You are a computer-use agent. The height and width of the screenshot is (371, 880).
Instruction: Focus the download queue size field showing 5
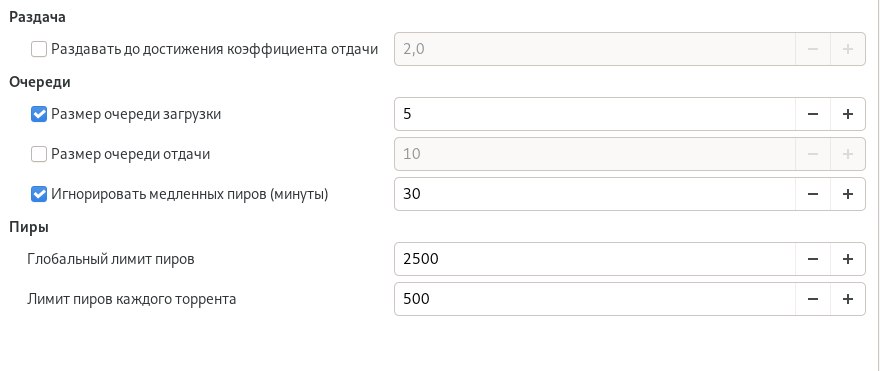coord(595,114)
